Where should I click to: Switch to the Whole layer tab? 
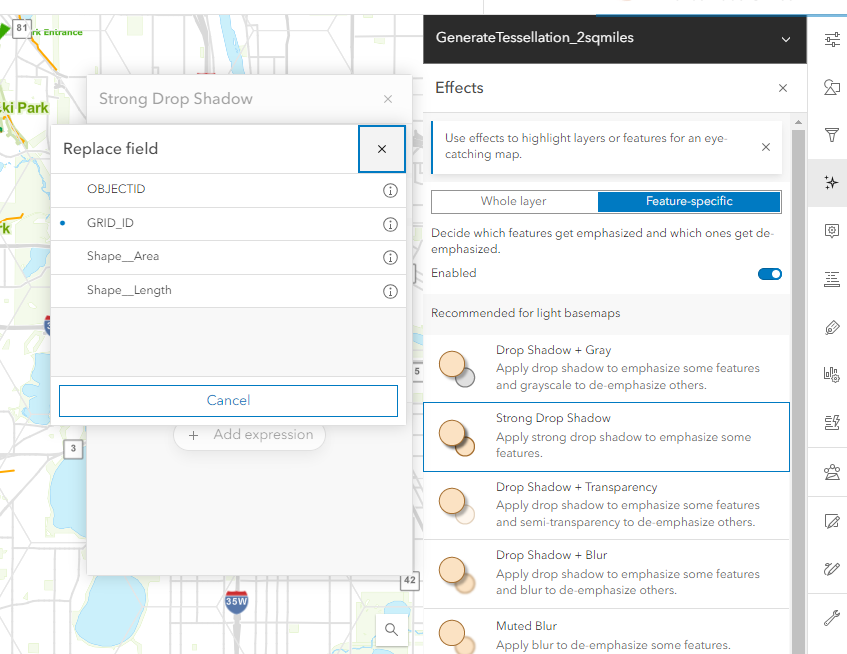click(x=513, y=201)
